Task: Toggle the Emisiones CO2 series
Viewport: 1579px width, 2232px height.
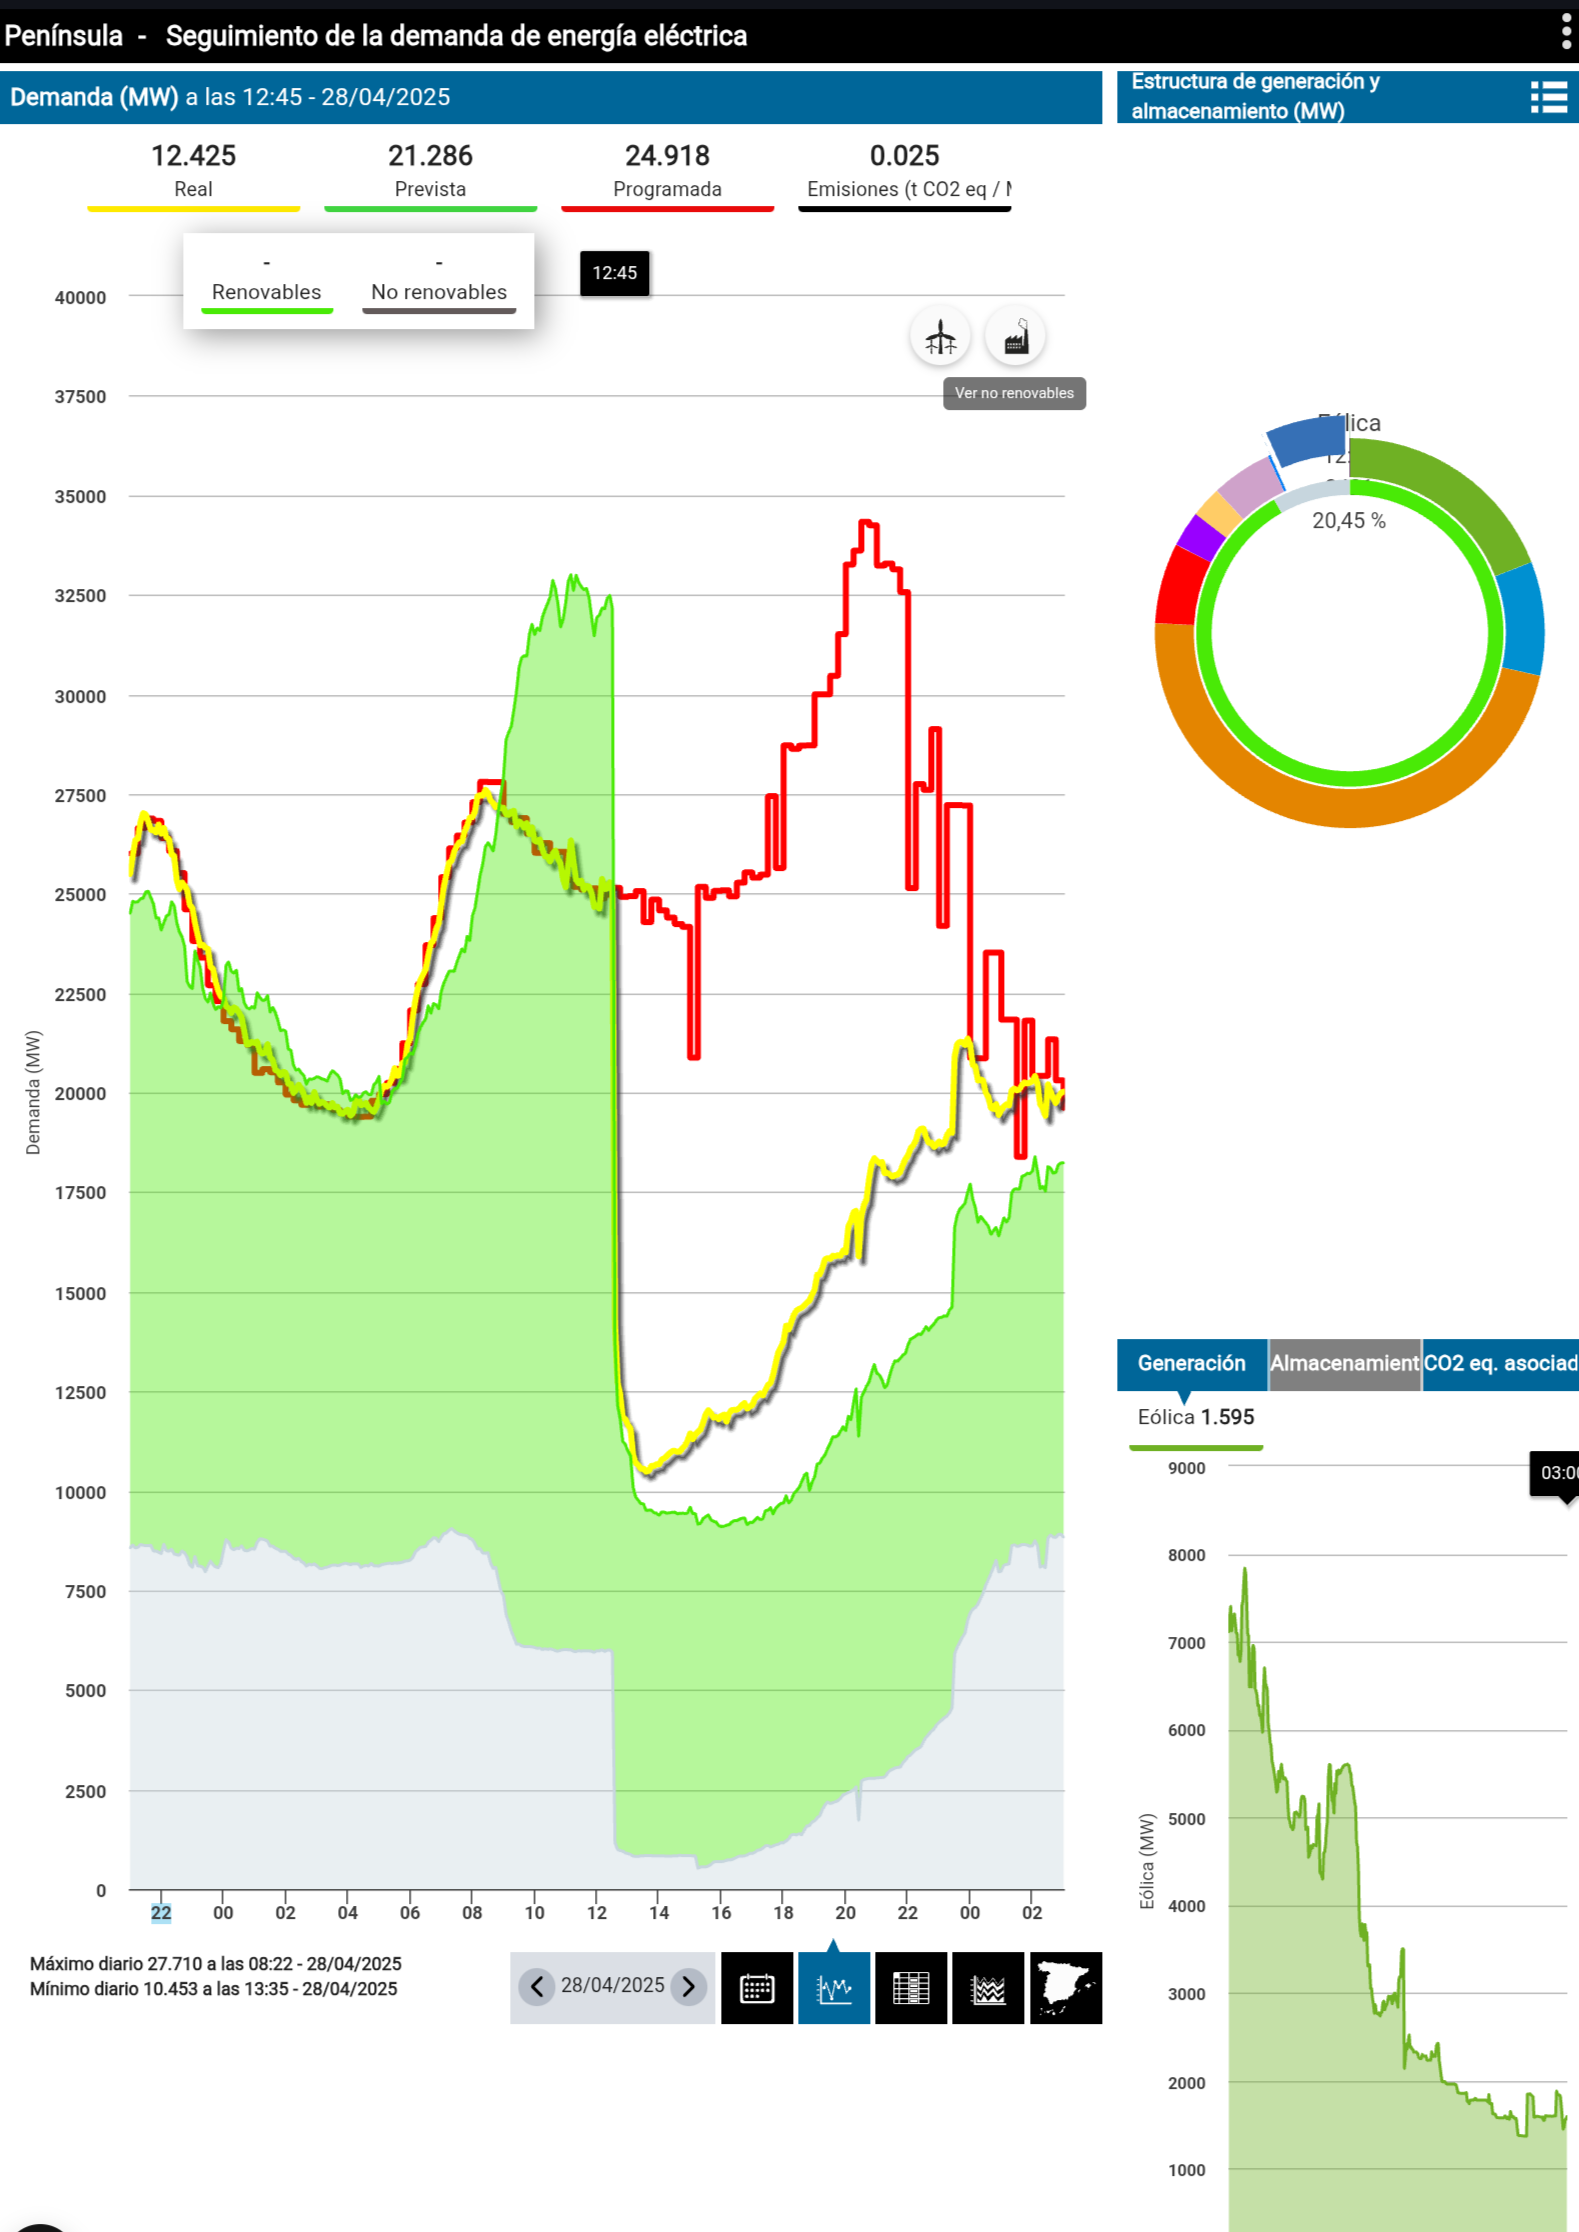Action: coord(905,170)
